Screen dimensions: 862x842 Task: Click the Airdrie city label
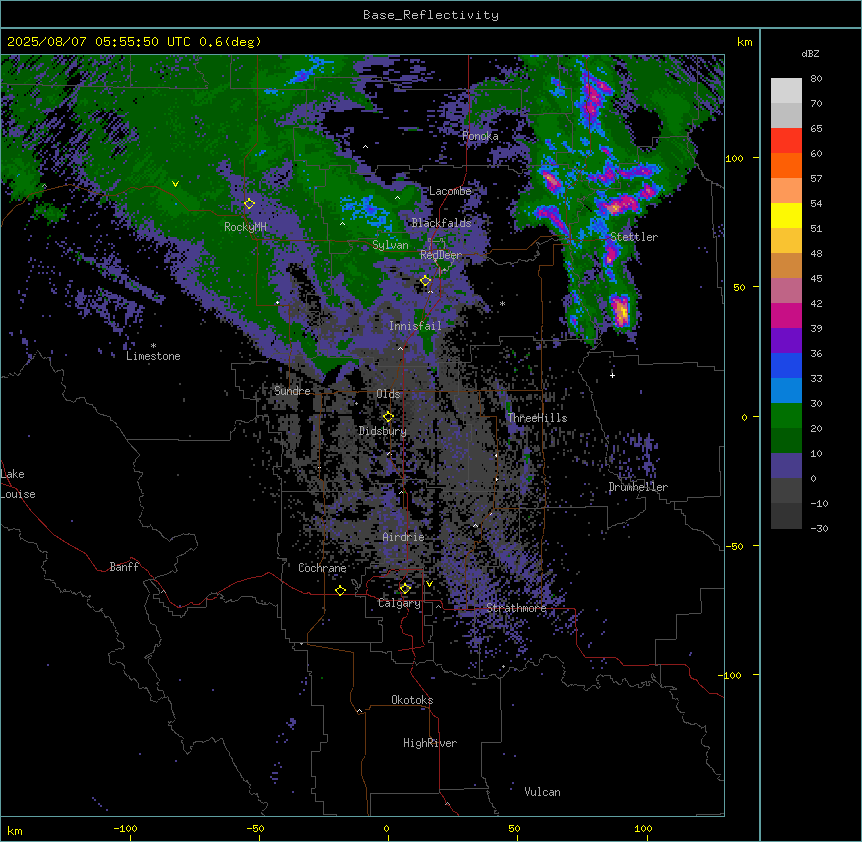click(403, 537)
